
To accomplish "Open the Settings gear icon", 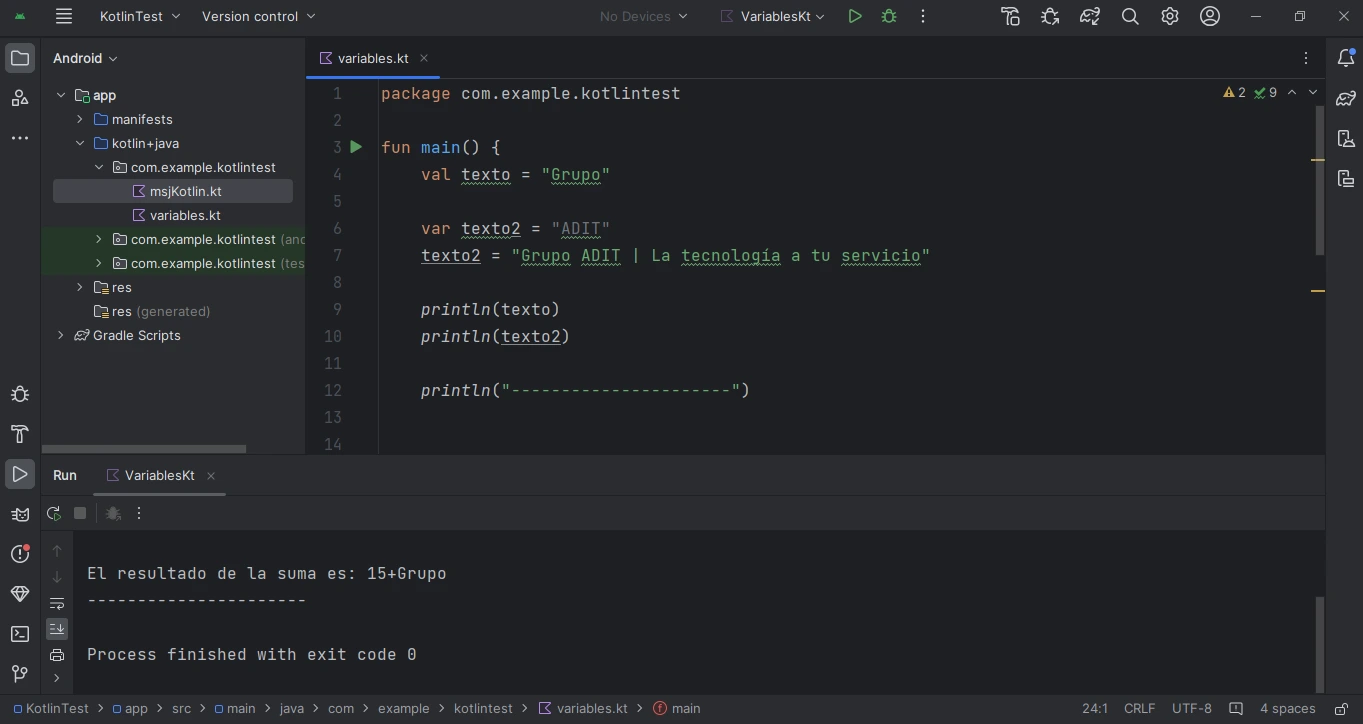I will 1170,16.
